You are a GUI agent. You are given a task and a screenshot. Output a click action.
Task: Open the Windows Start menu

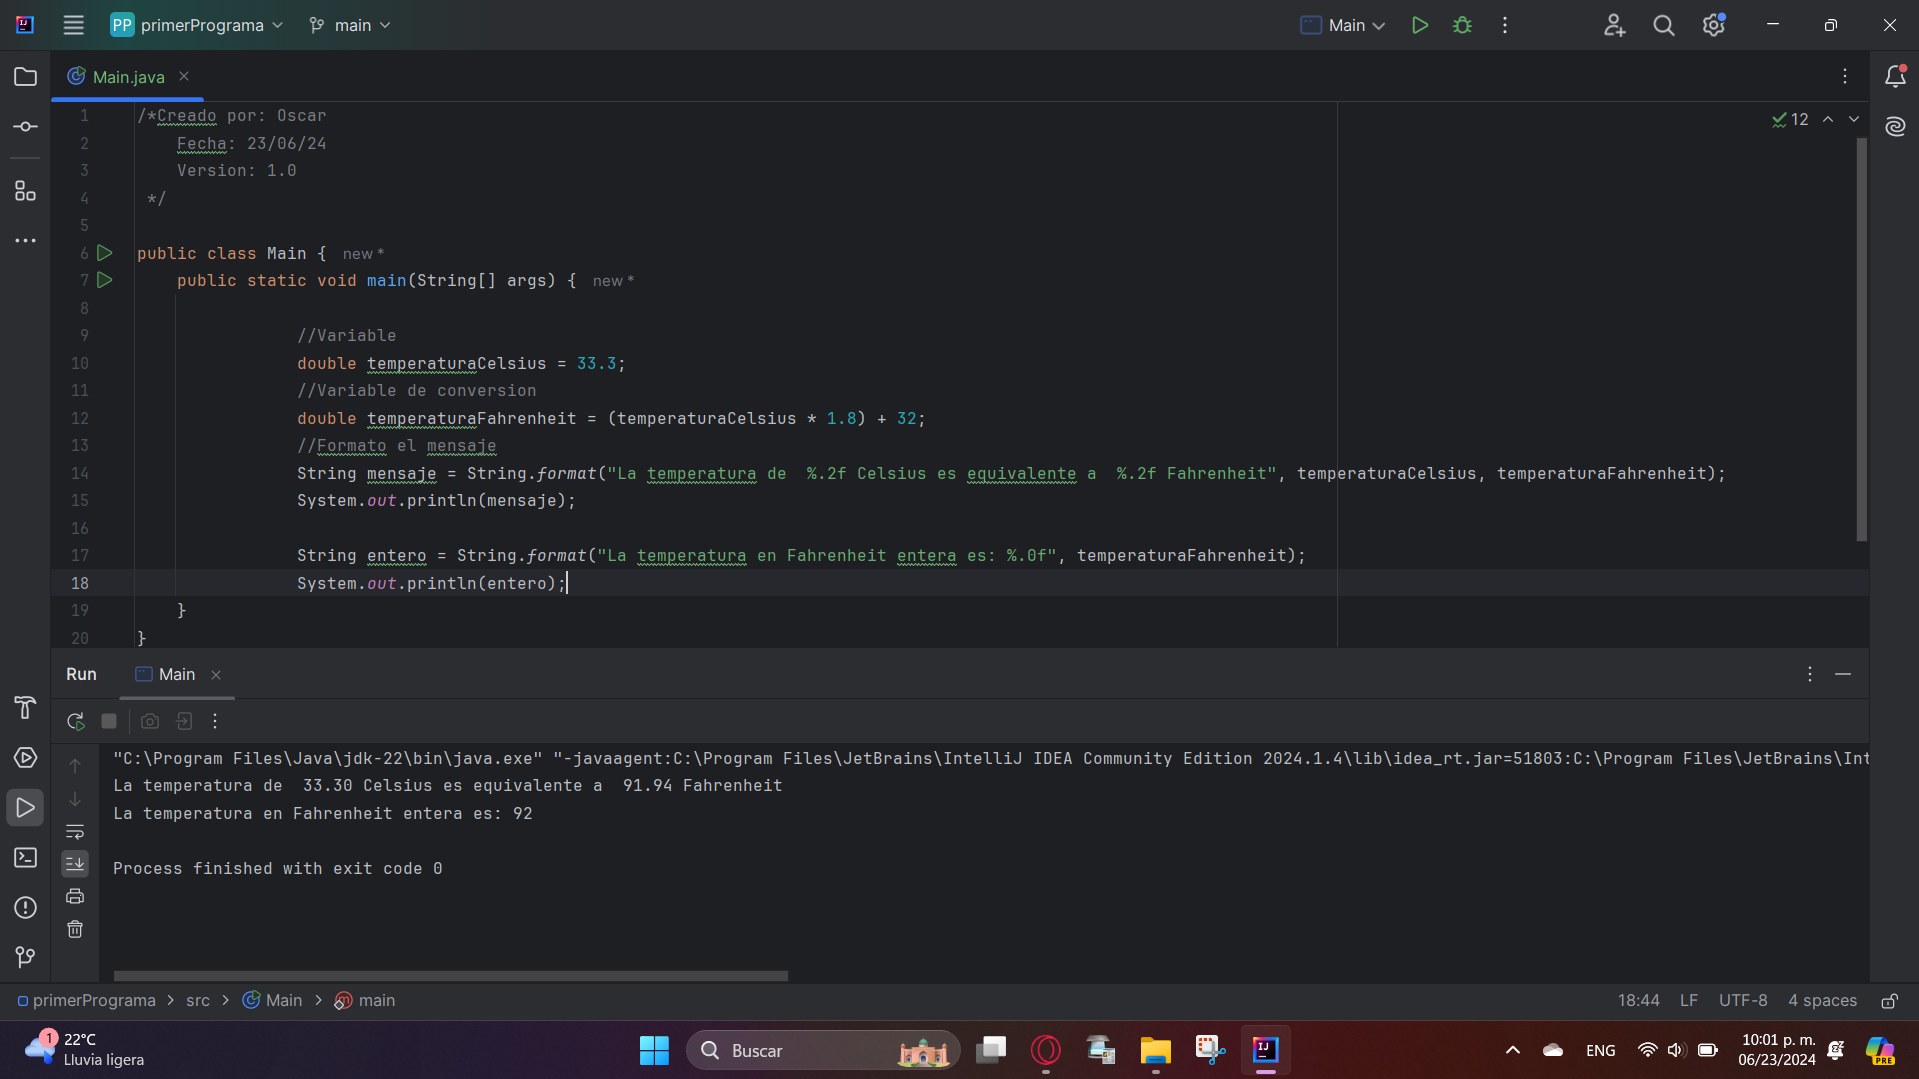coord(654,1050)
